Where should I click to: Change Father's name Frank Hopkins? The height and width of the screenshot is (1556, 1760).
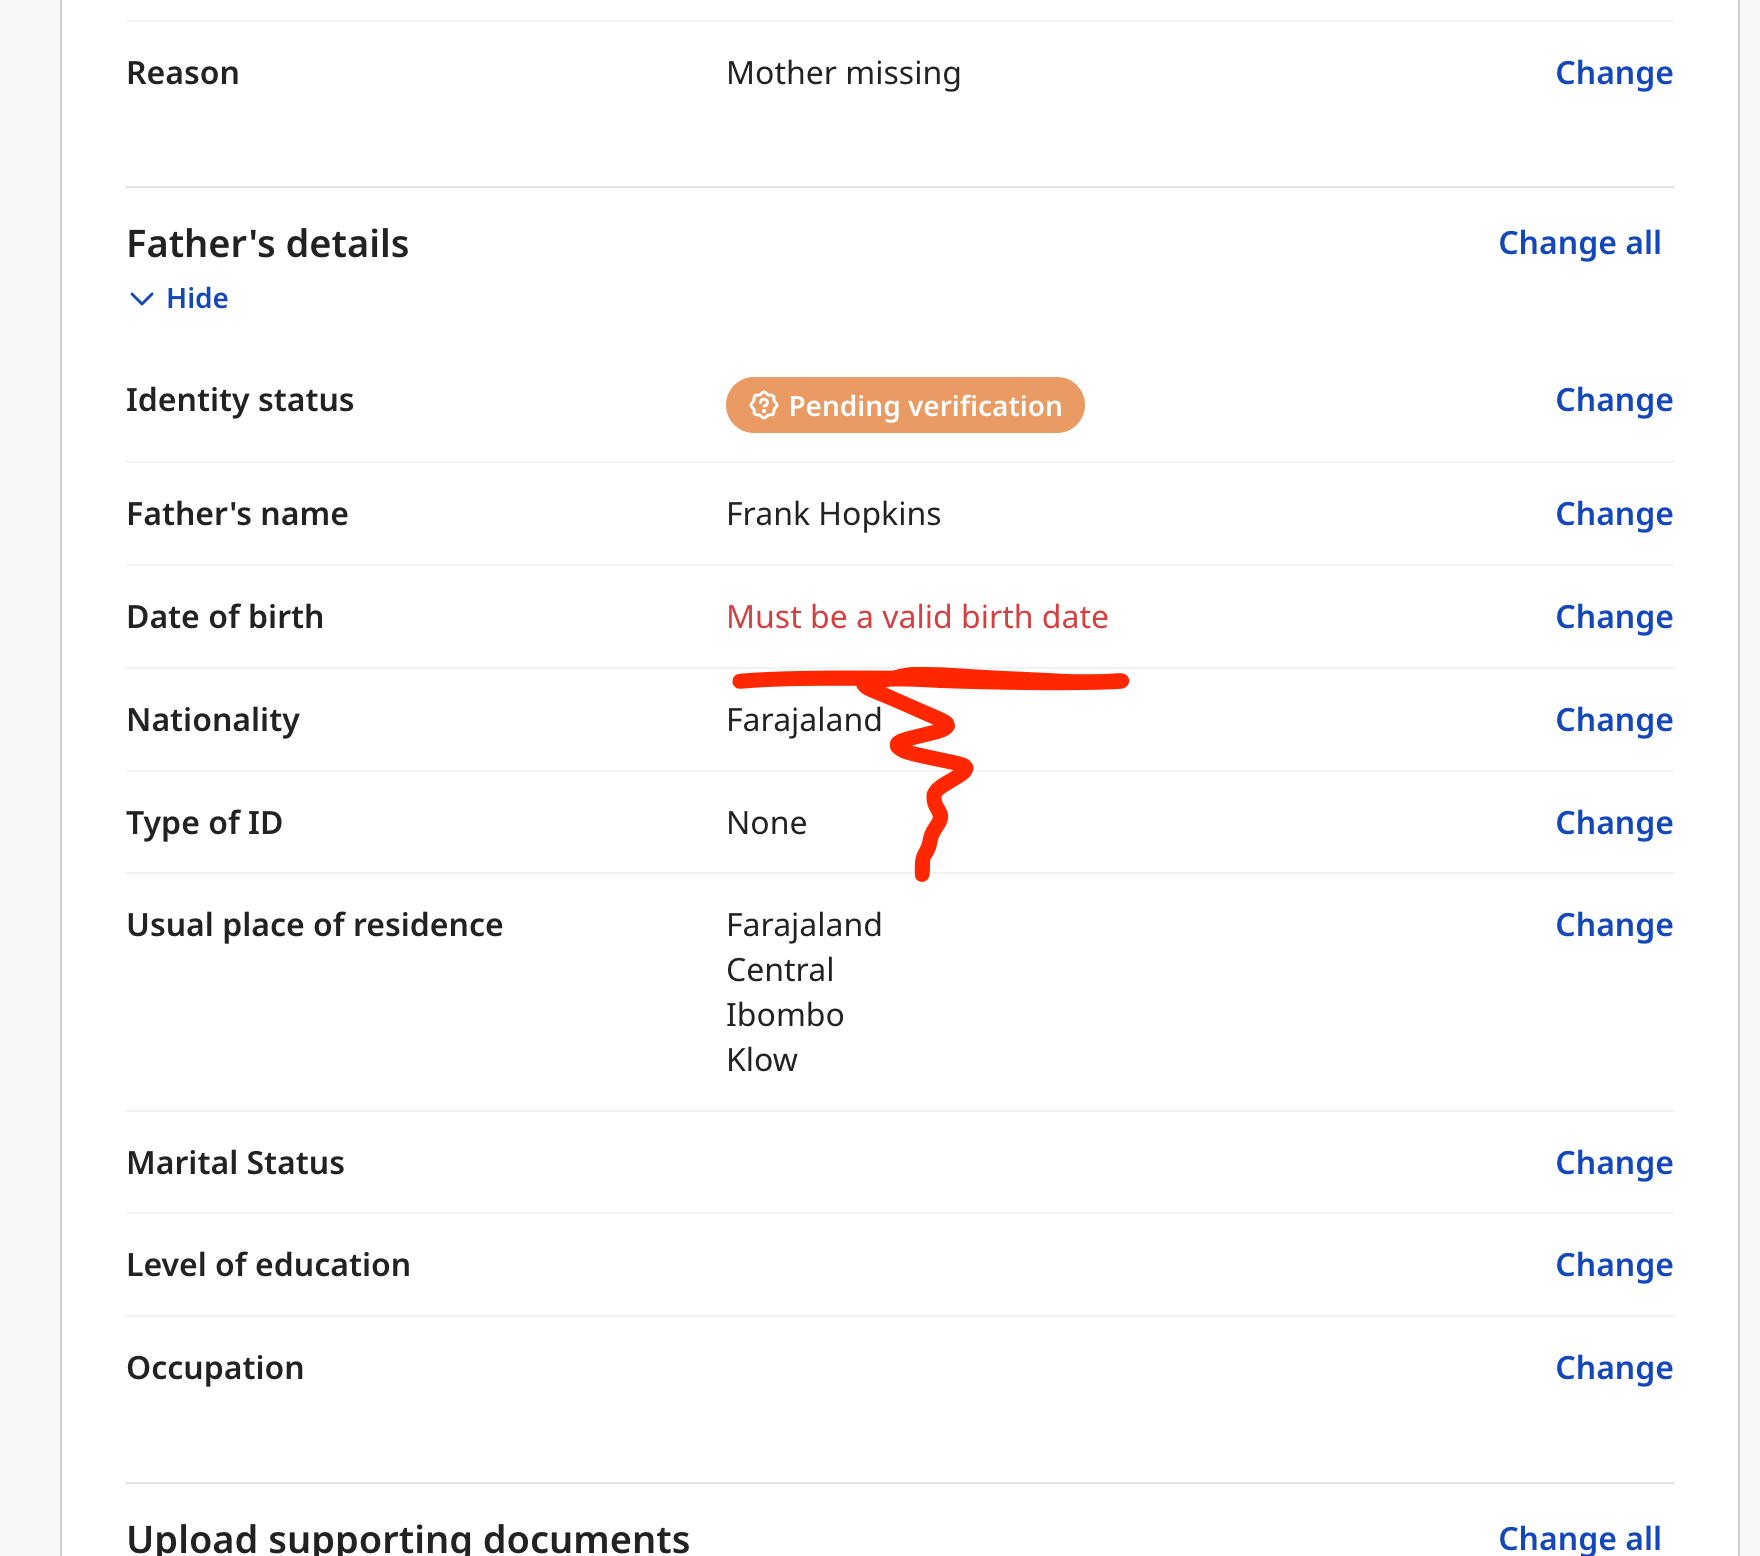(1614, 514)
